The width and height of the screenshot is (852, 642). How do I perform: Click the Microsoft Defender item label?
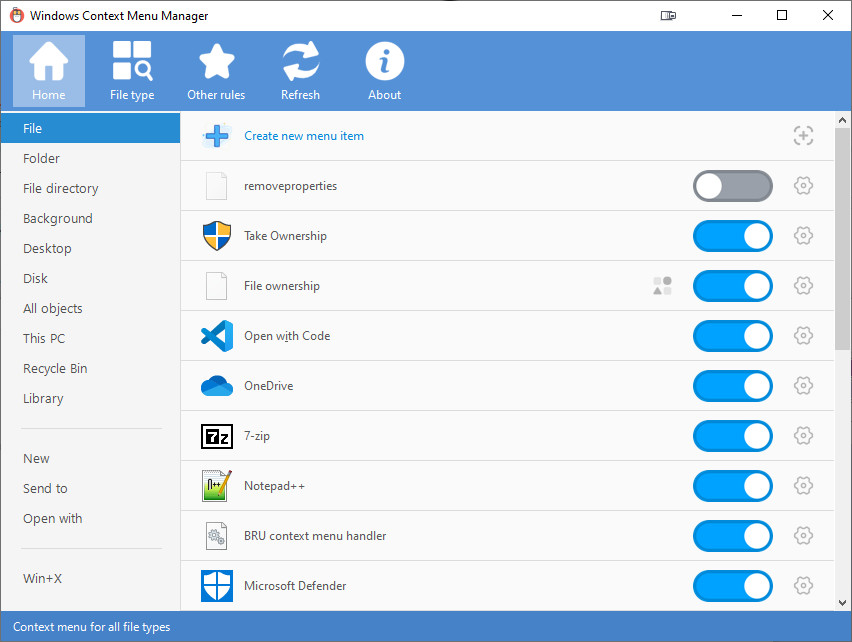point(295,586)
